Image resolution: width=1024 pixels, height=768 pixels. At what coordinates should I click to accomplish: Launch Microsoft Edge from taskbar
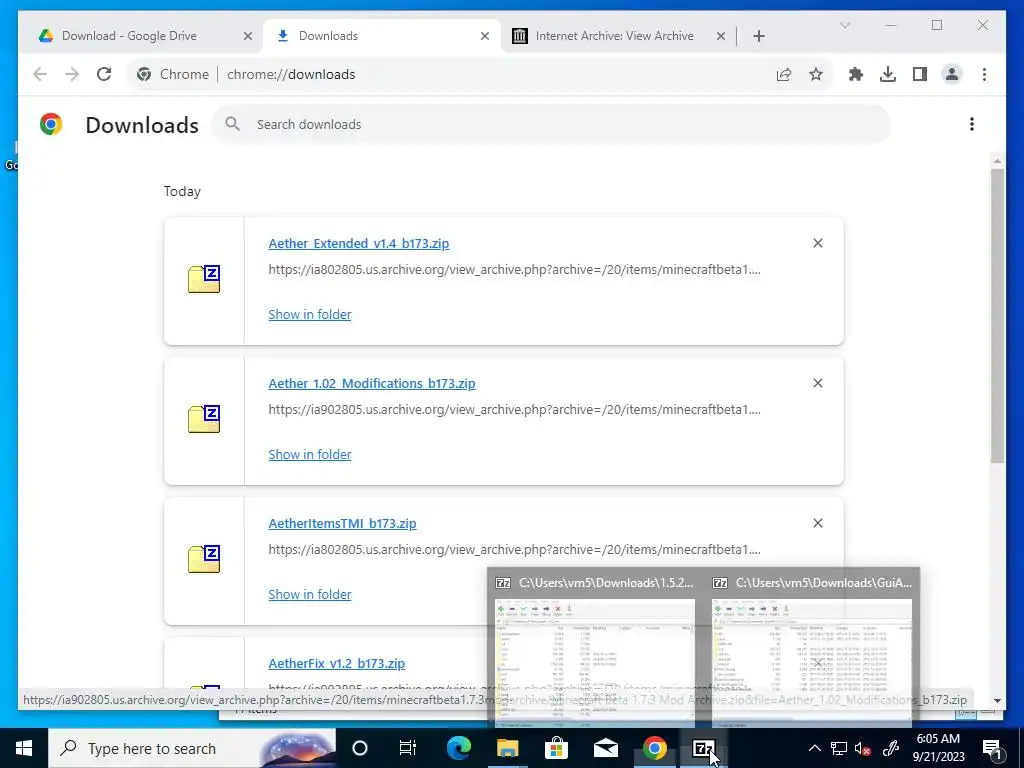(x=459, y=748)
